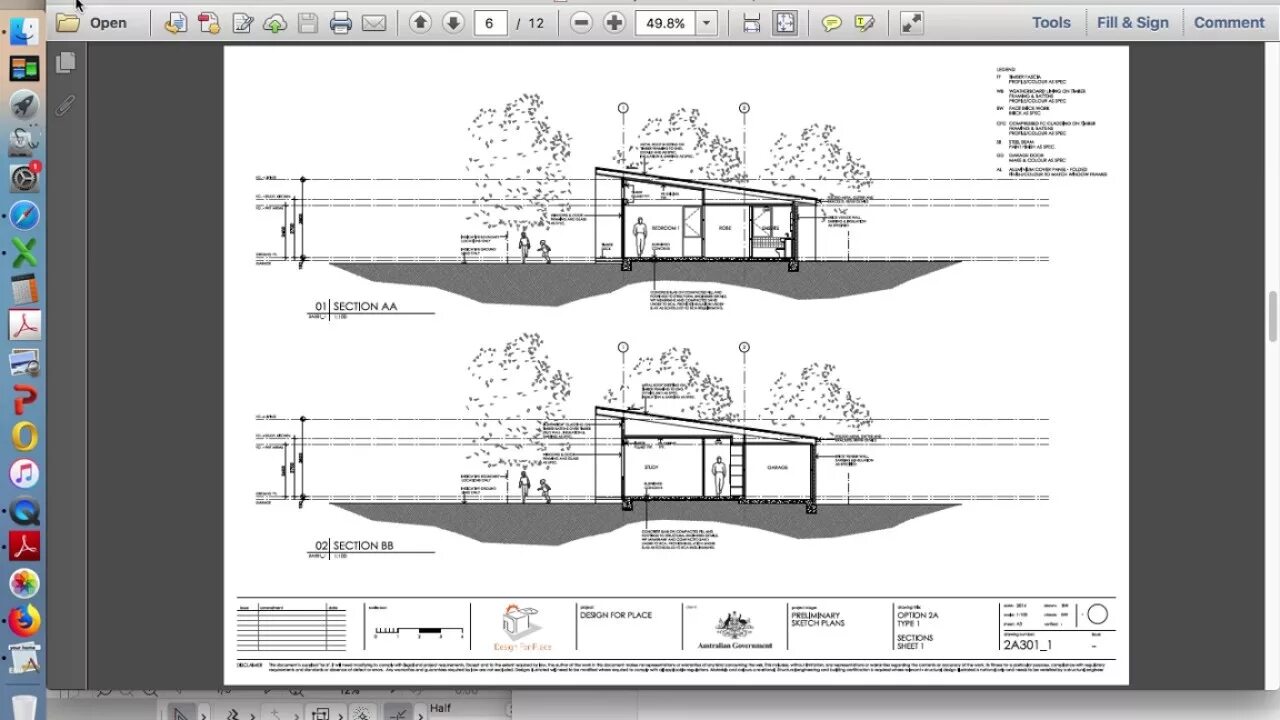The height and width of the screenshot is (720, 1280).
Task: Add a sticky note comment
Action: click(x=832, y=22)
